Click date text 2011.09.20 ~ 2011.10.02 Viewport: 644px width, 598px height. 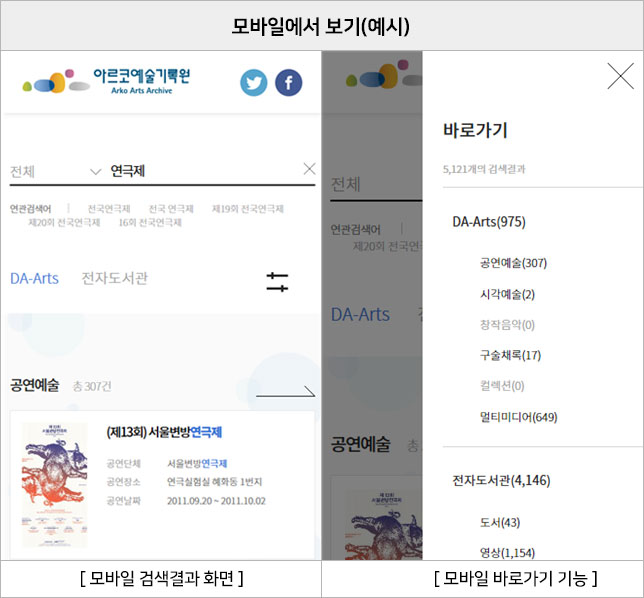(x=216, y=501)
